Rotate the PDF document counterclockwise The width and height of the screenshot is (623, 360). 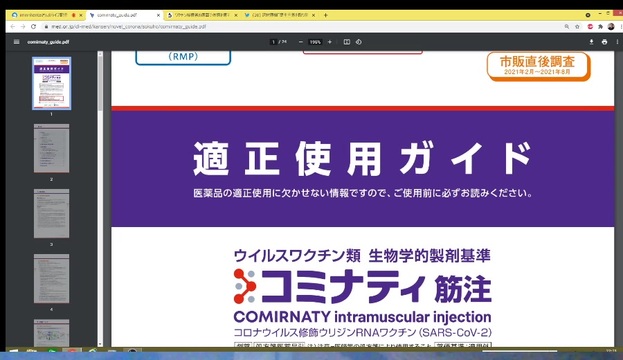[359, 42]
